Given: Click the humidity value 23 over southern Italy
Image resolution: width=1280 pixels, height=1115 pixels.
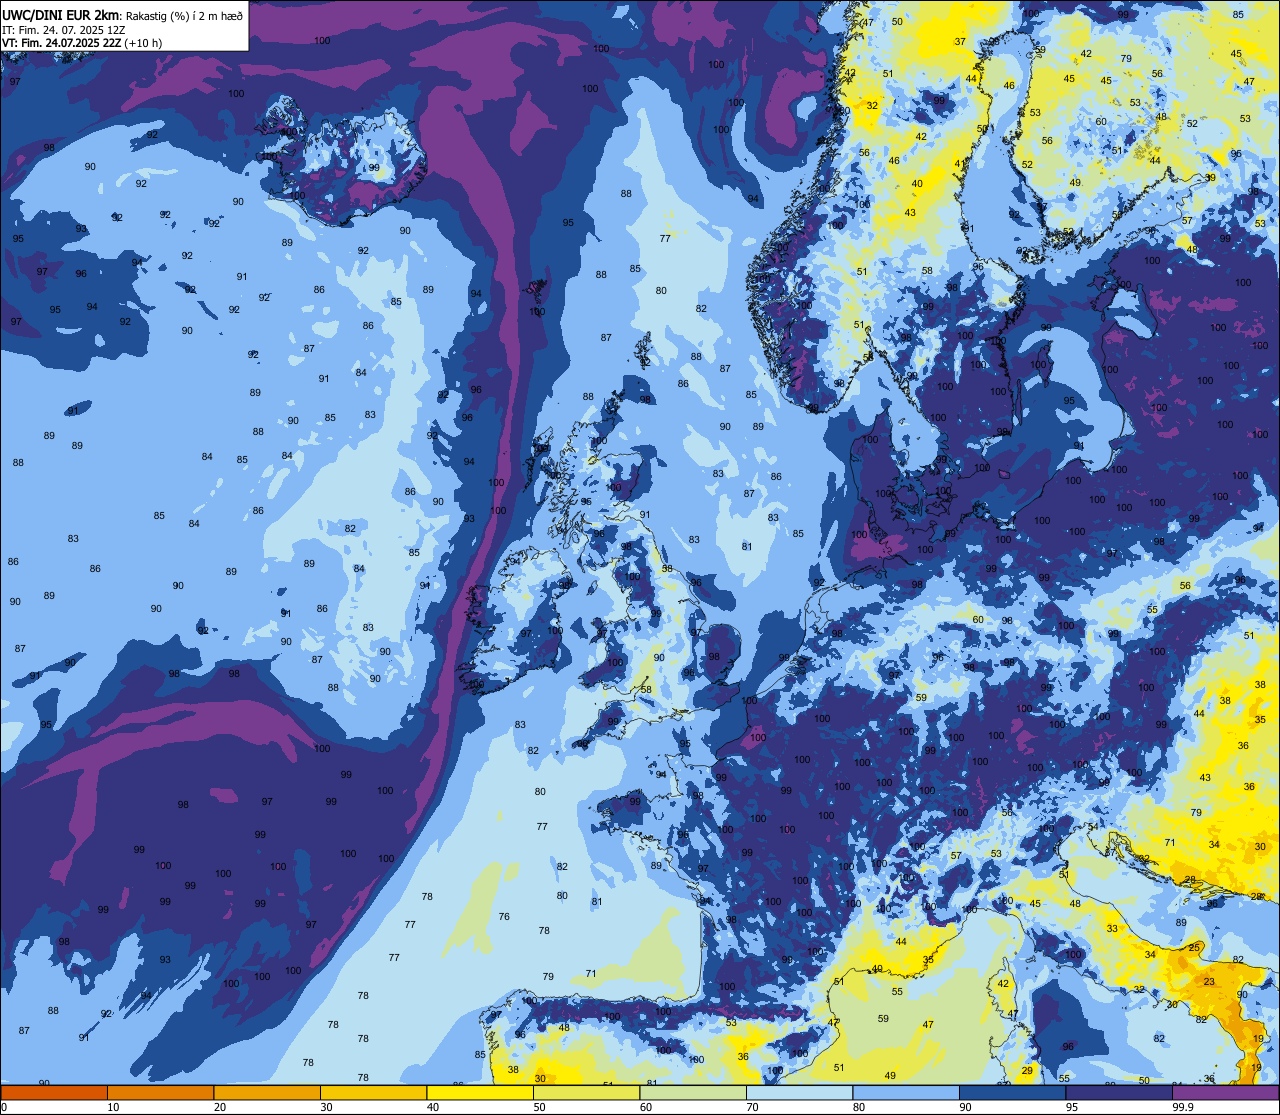Looking at the screenshot, I should [x=1209, y=982].
